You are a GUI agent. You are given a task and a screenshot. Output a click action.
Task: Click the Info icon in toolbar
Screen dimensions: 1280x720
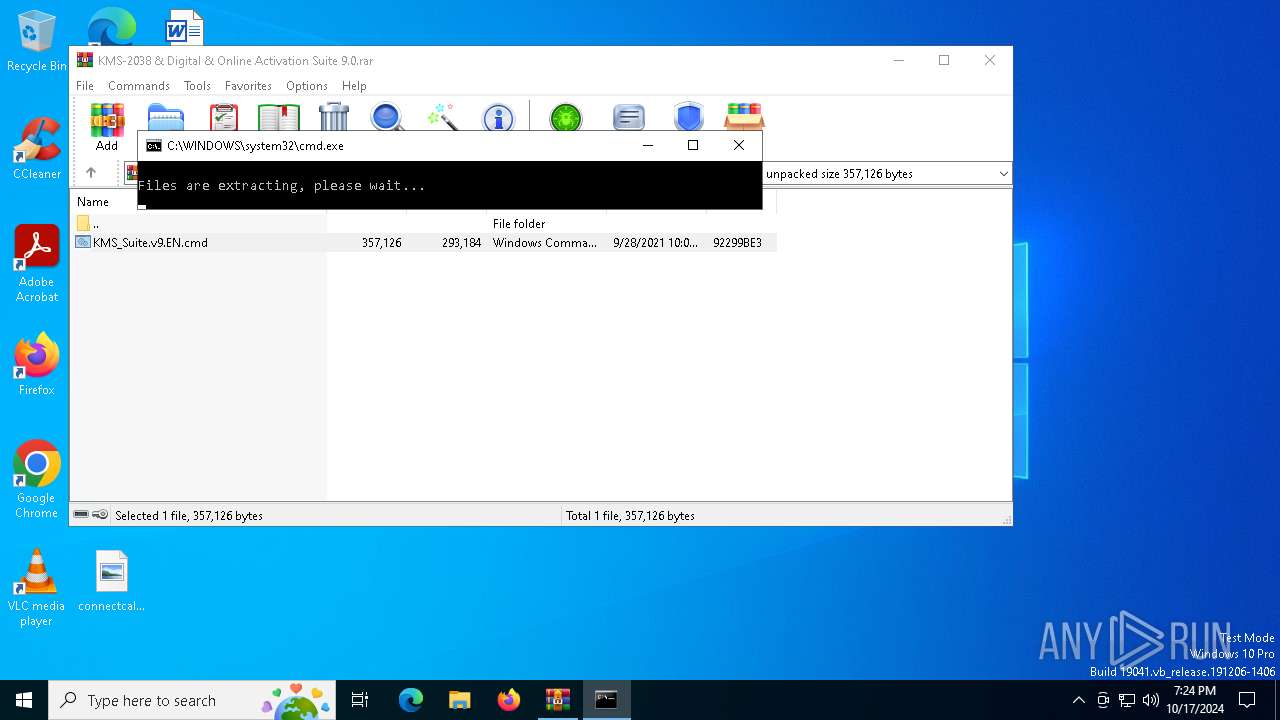(498, 117)
